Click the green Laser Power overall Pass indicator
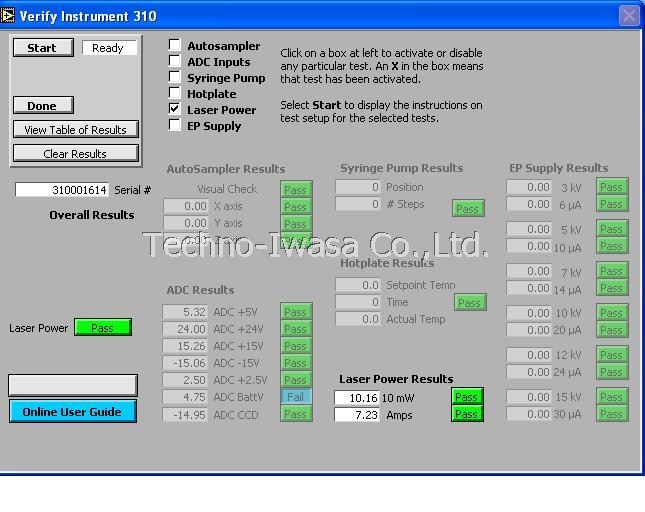Image resolution: width=645 pixels, height=512 pixels. (102, 328)
